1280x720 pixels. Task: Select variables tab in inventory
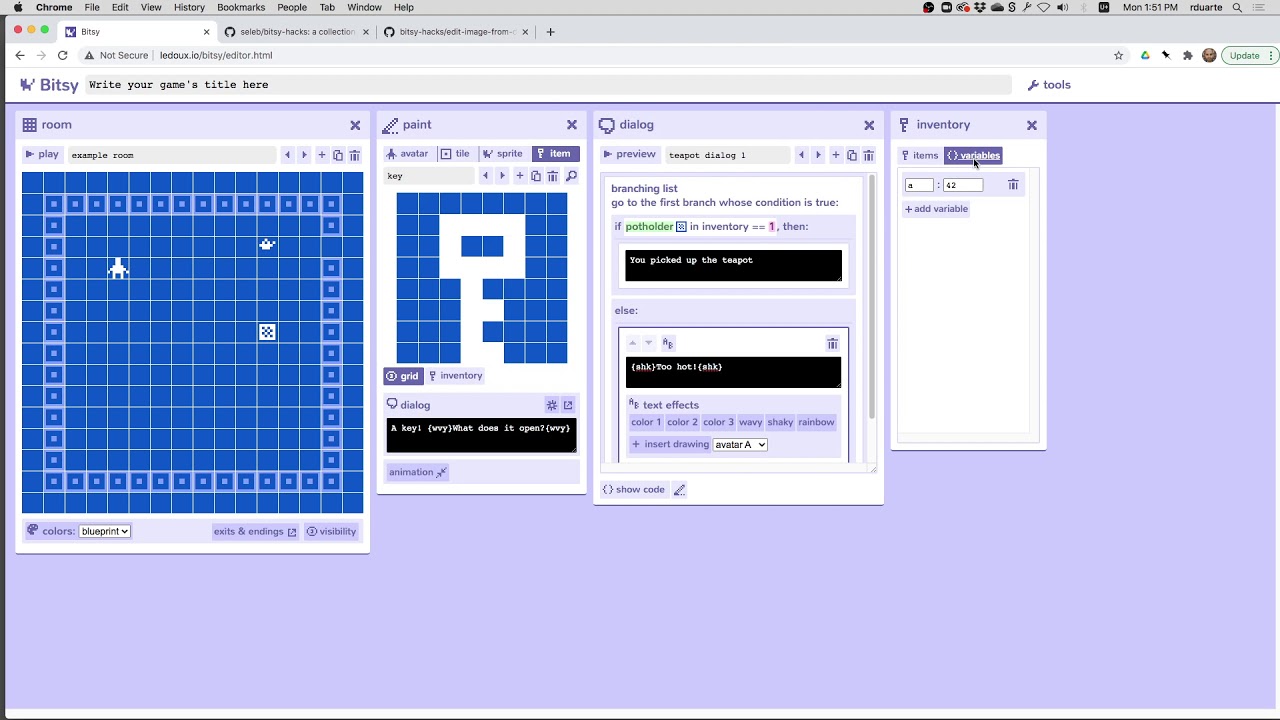pyautogui.click(x=973, y=155)
